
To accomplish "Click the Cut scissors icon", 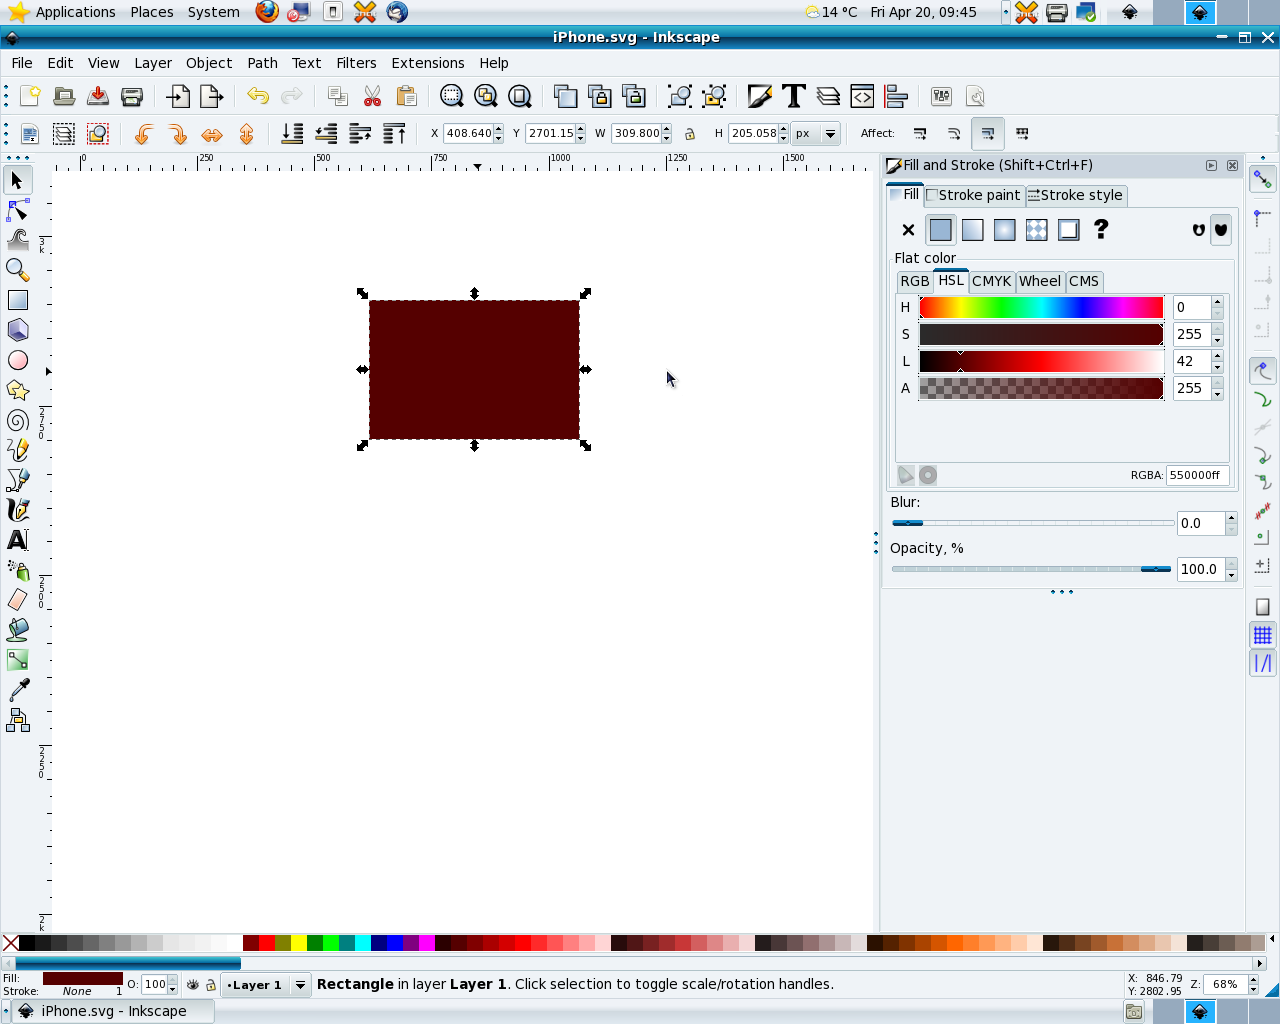I will [x=372, y=96].
